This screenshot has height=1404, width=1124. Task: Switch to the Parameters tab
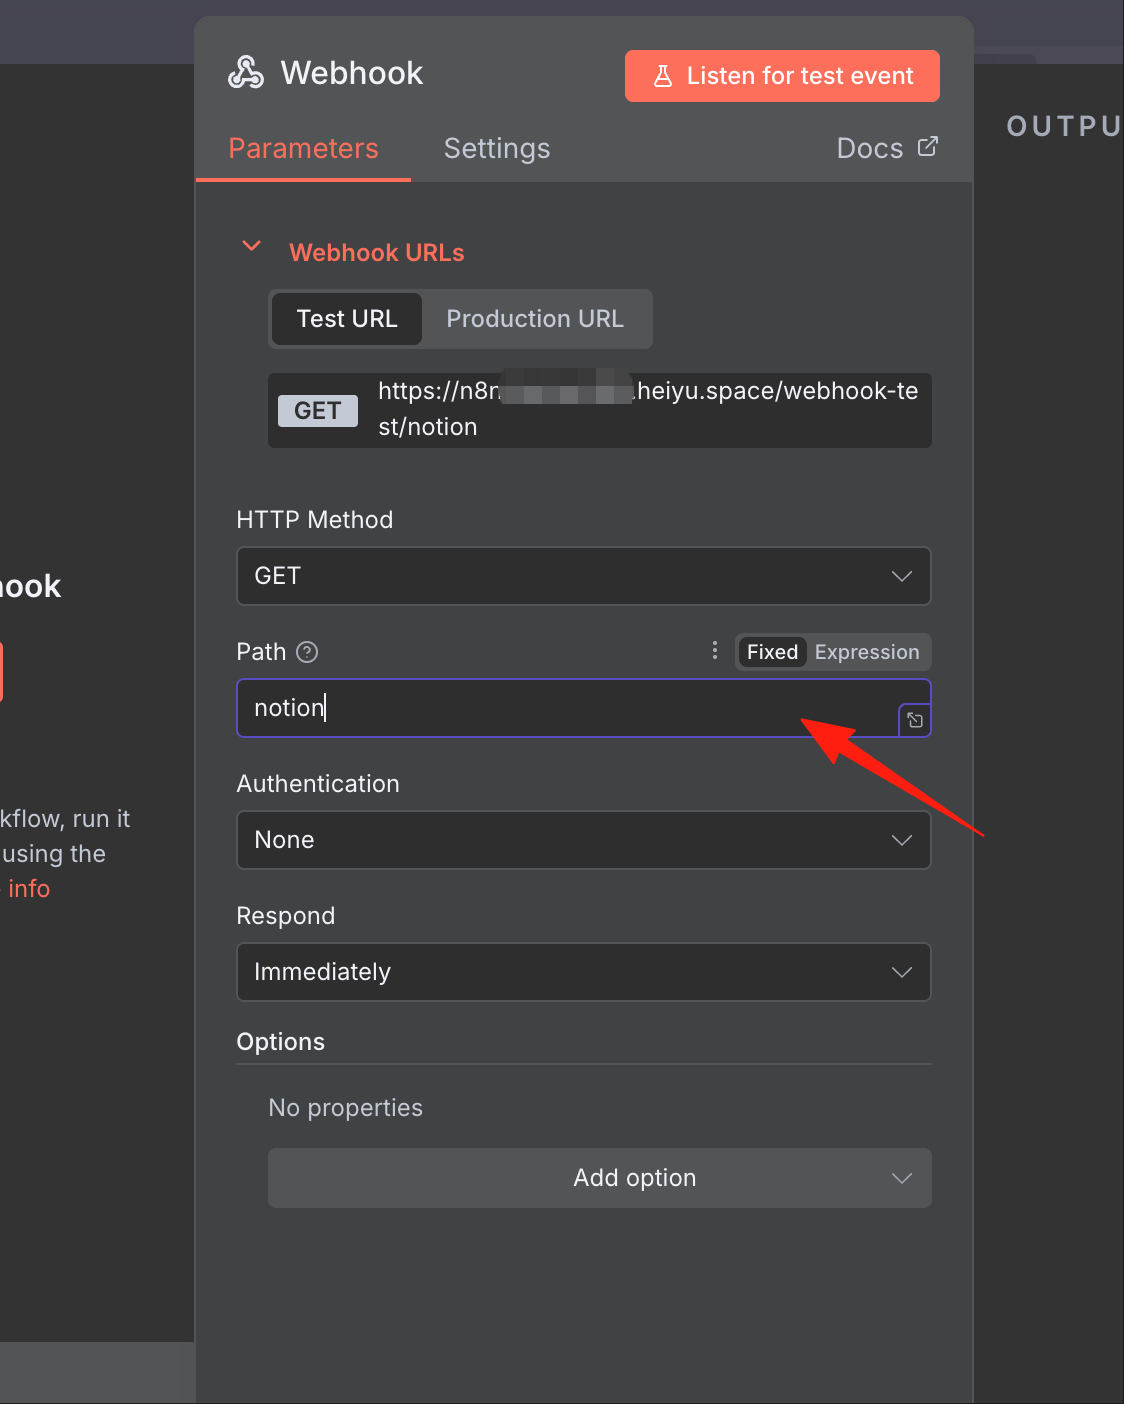tap(303, 149)
